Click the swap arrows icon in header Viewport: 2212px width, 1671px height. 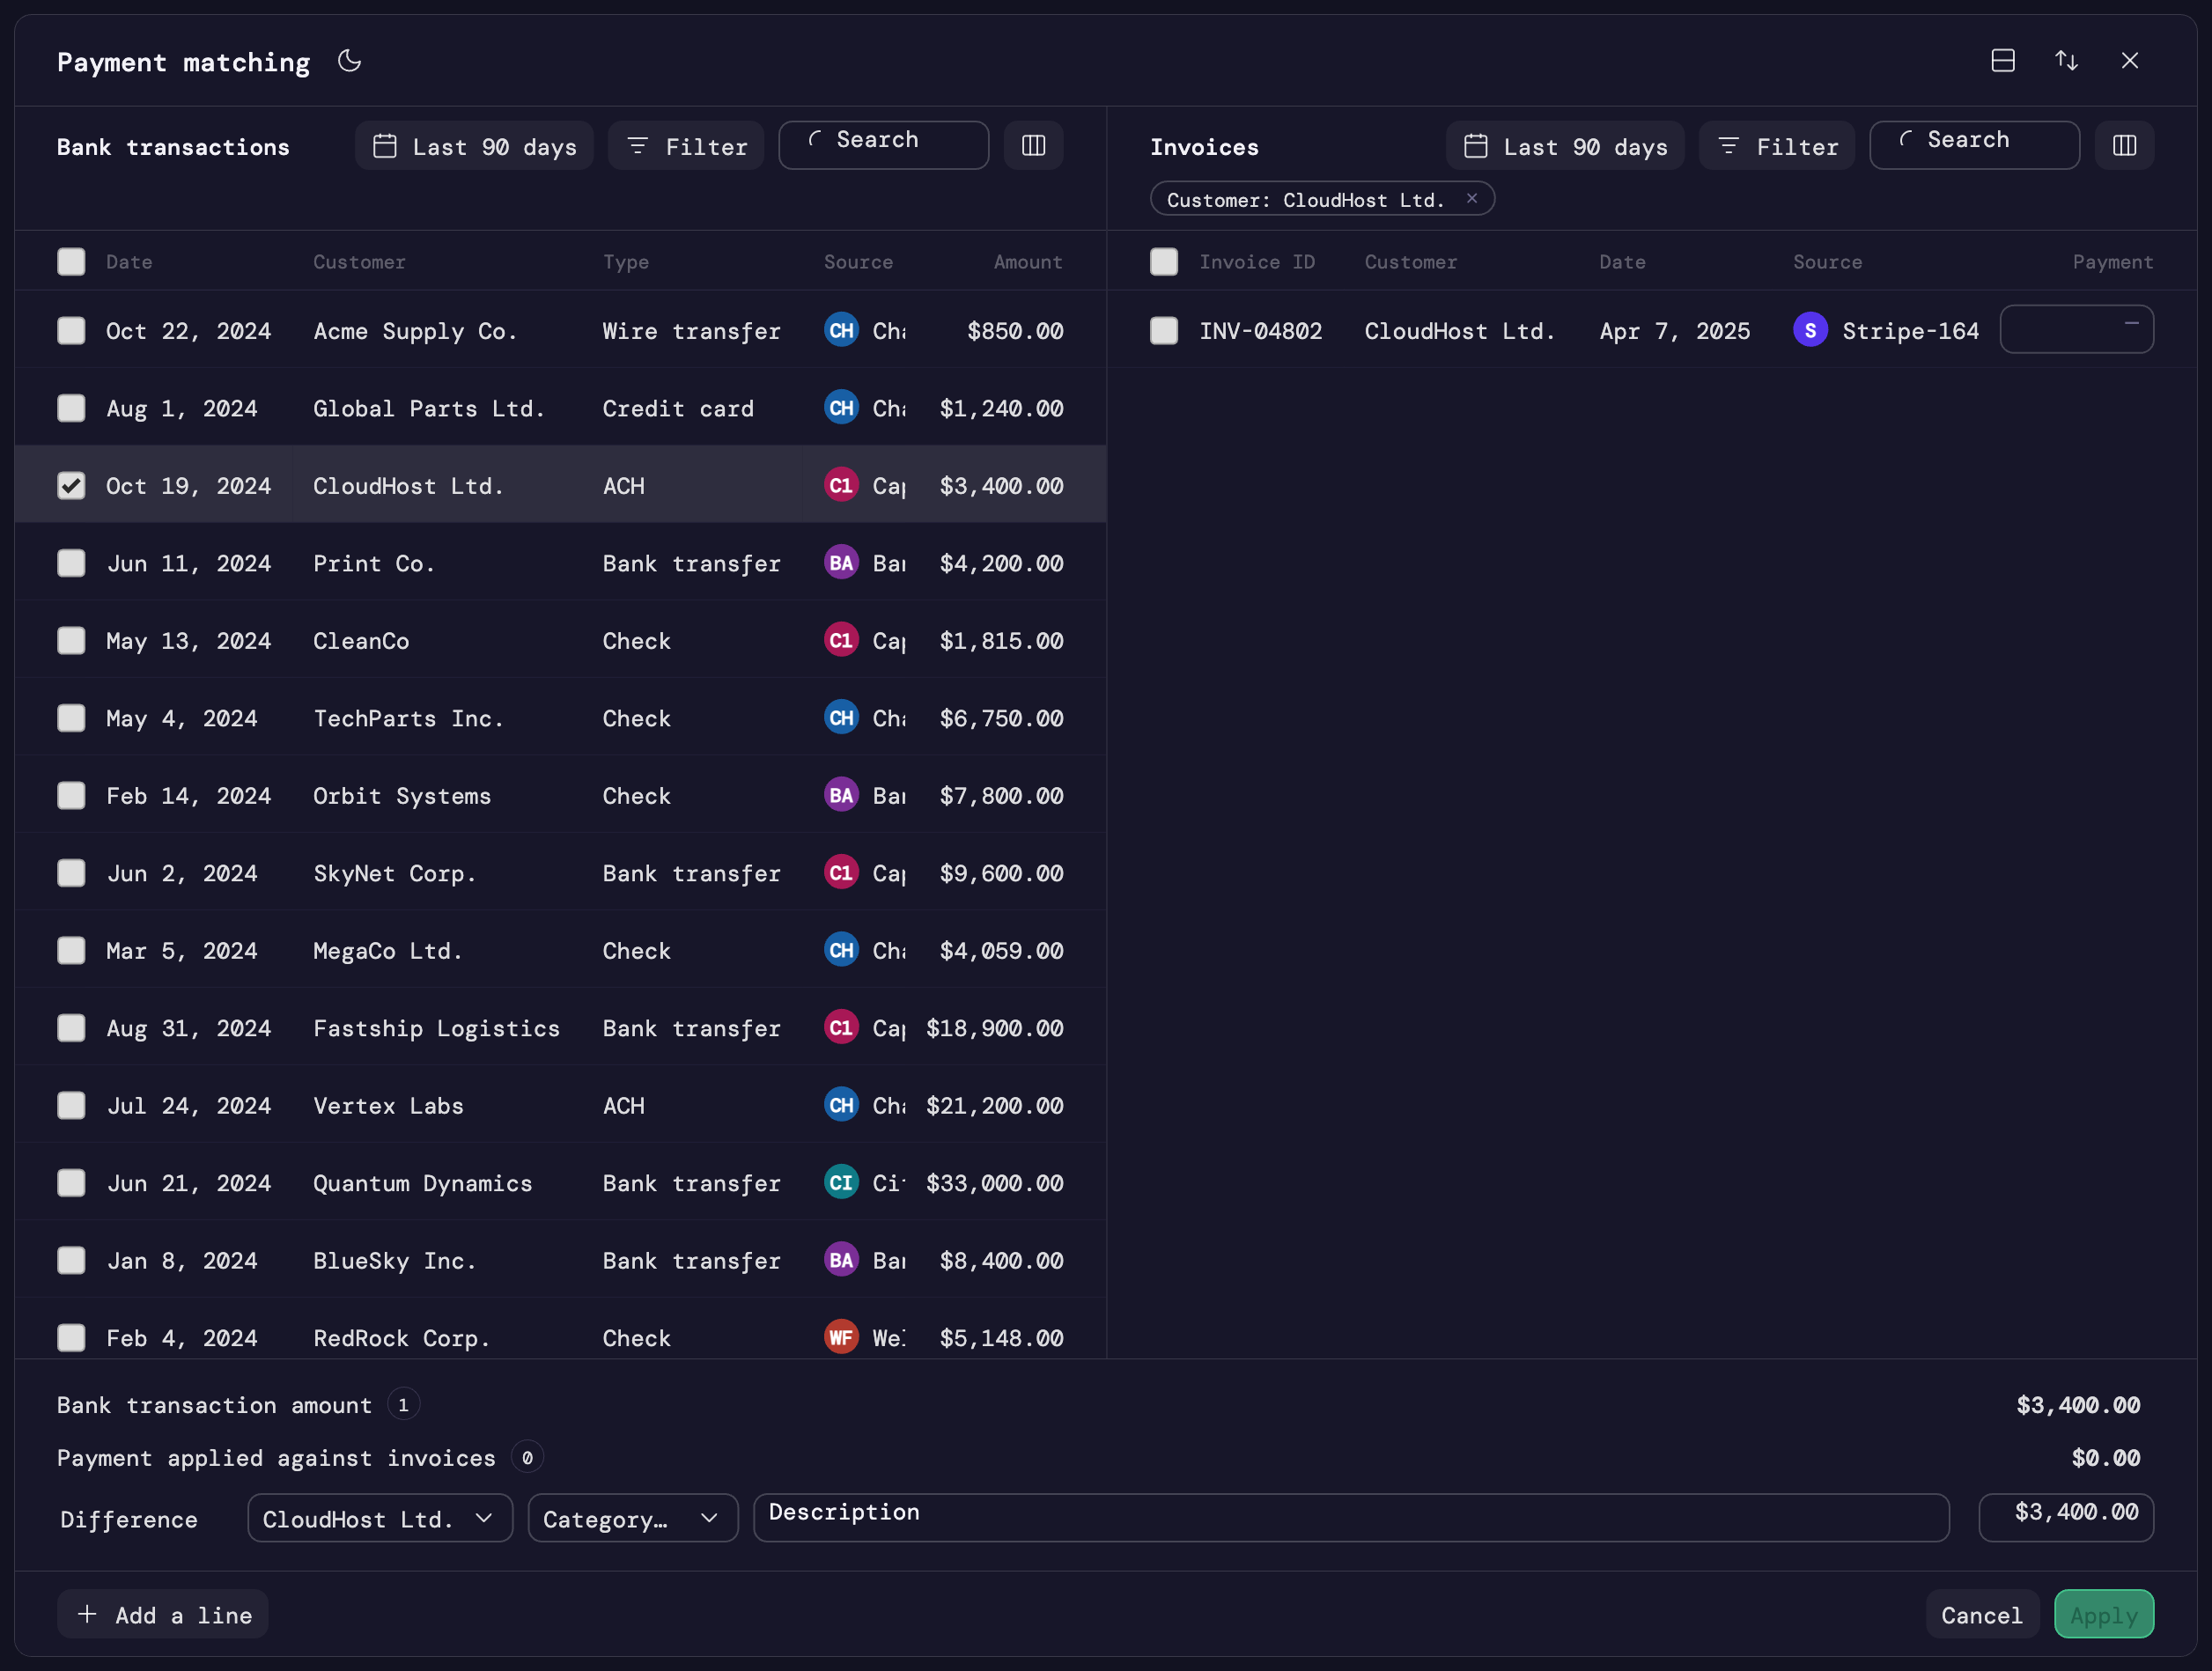click(x=2067, y=61)
